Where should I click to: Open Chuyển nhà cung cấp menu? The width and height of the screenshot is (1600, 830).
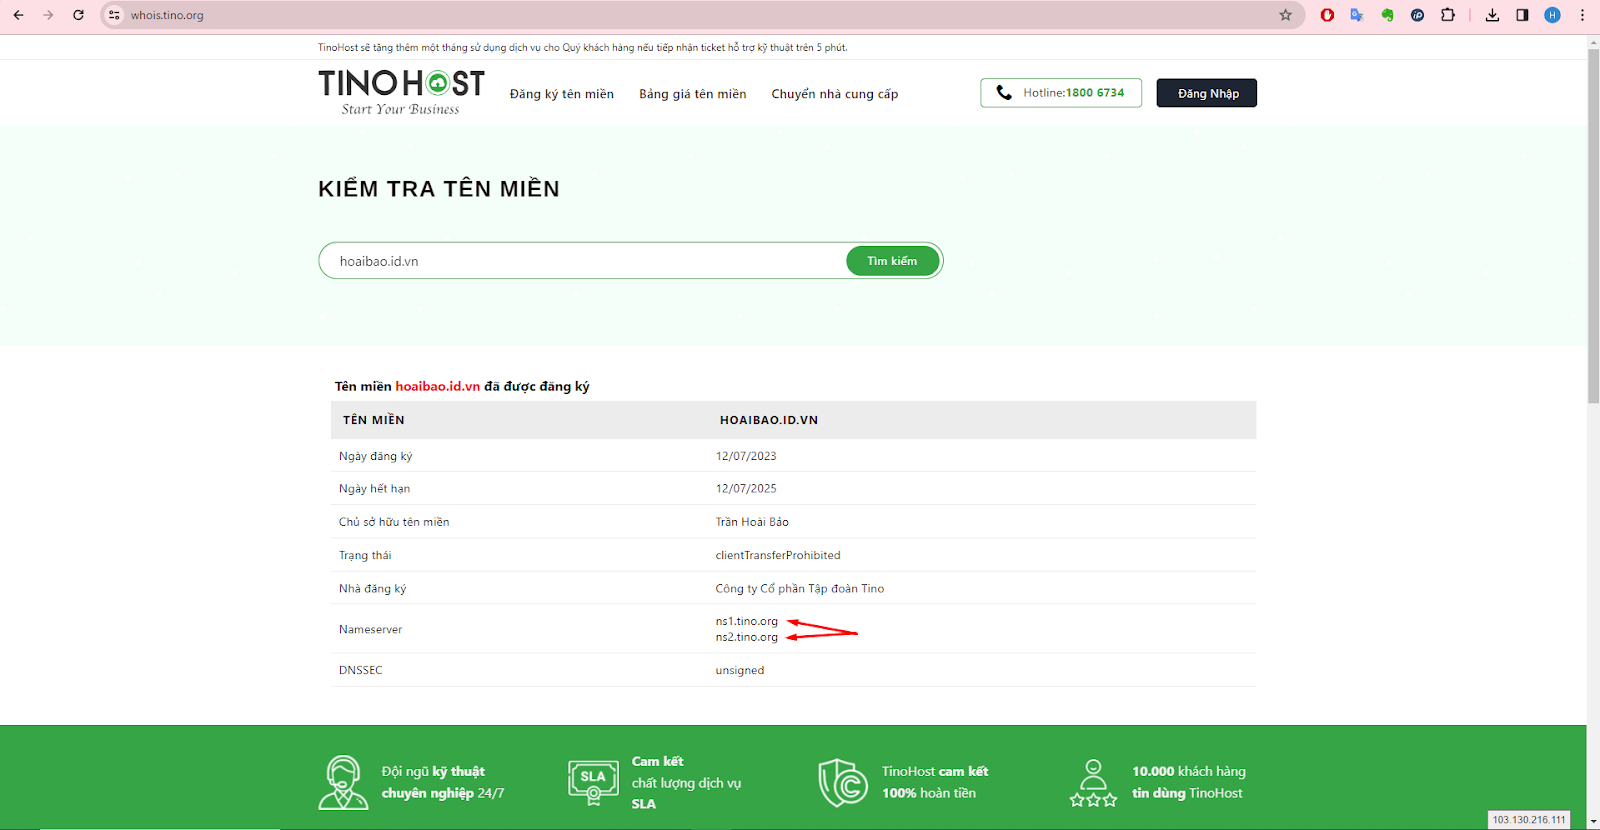pyautogui.click(x=835, y=94)
